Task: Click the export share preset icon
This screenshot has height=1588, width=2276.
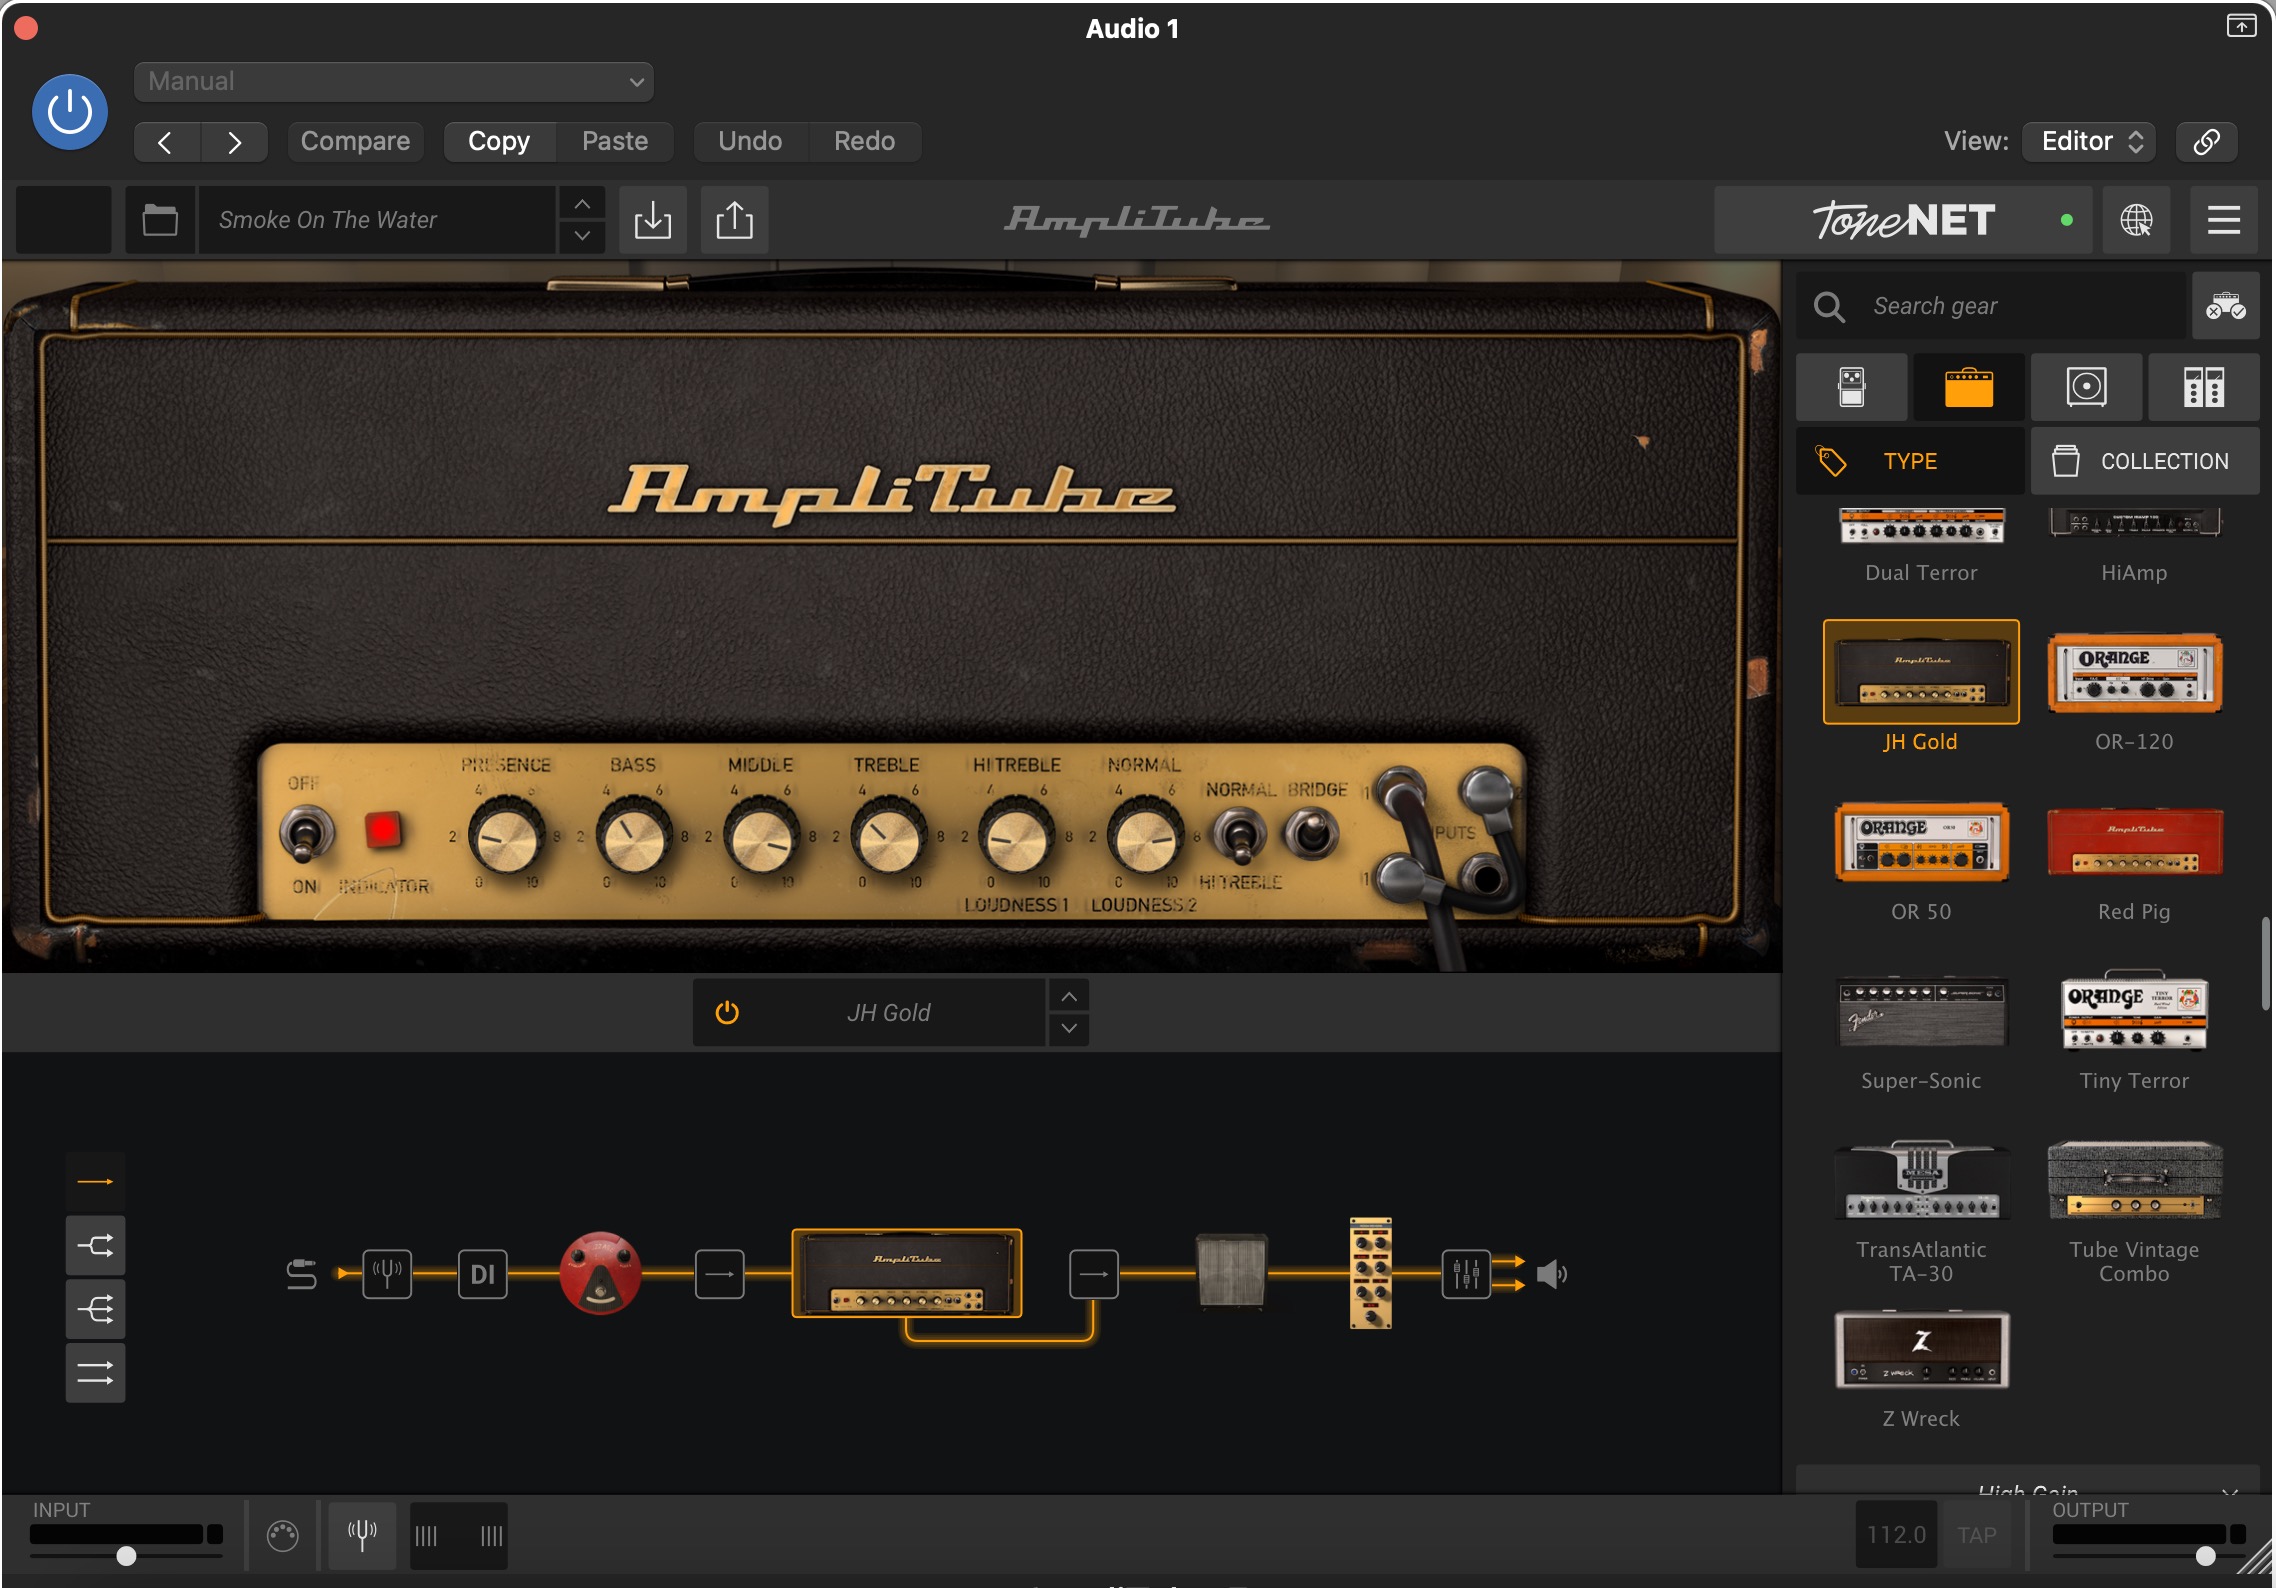Action: [734, 219]
